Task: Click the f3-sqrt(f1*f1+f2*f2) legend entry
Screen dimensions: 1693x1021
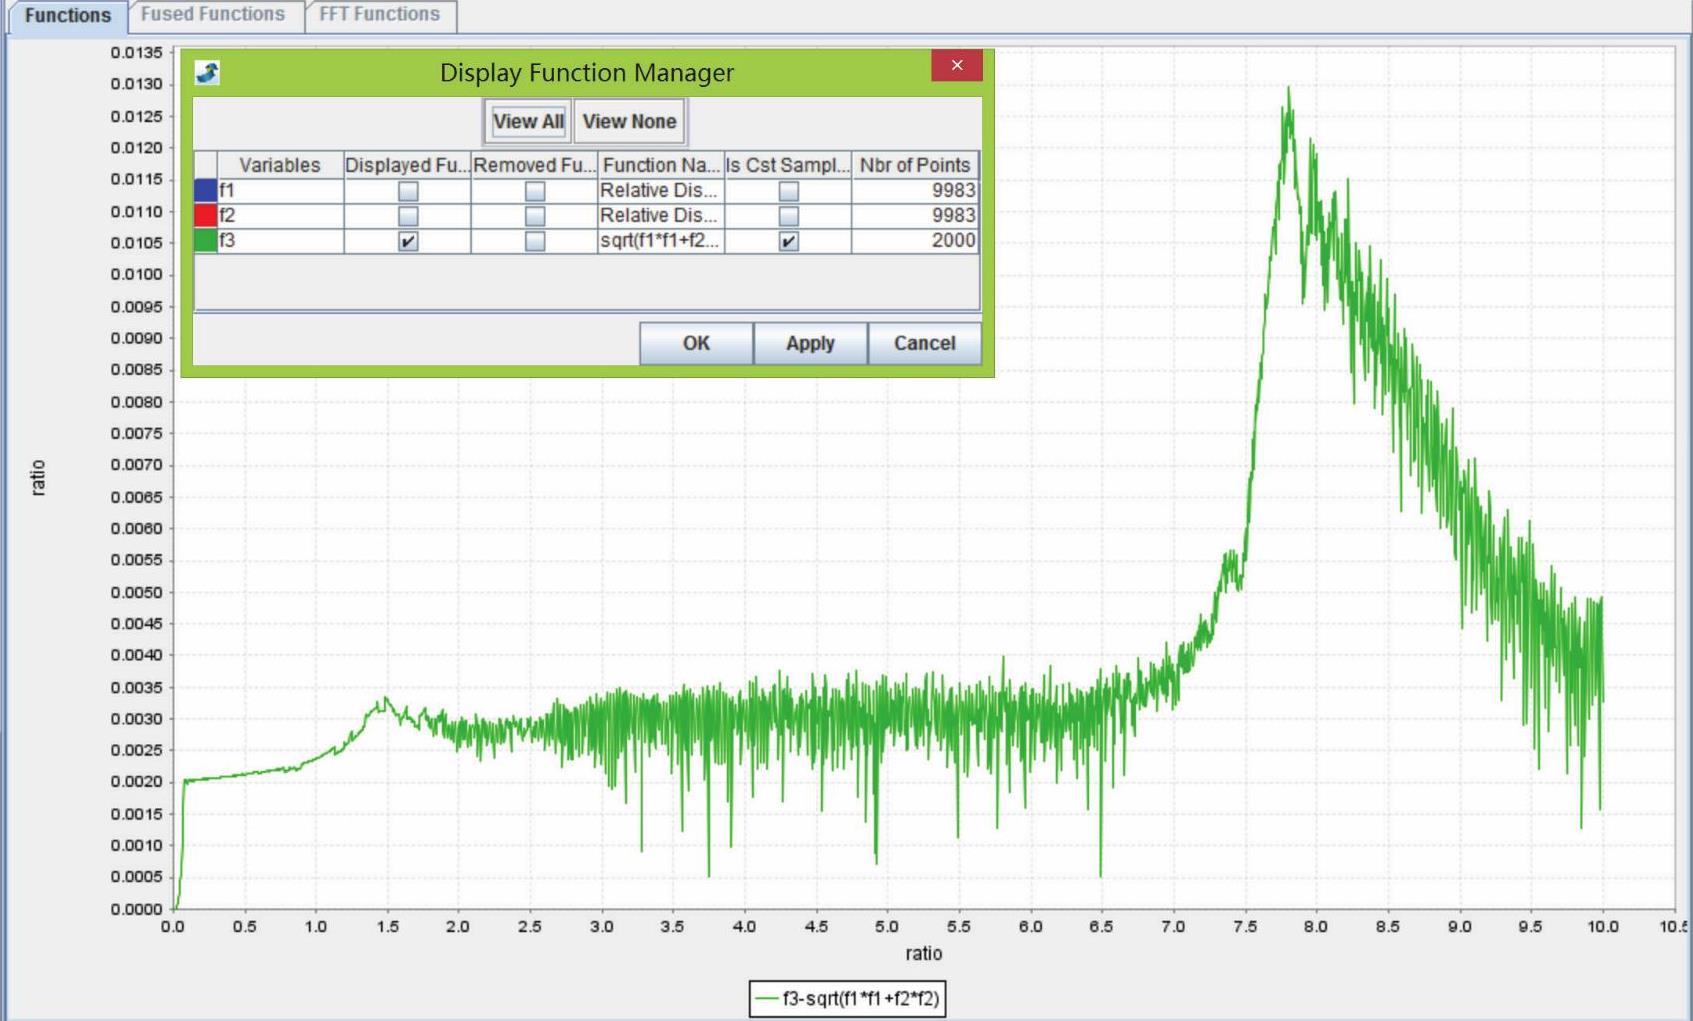Action: 848,998
